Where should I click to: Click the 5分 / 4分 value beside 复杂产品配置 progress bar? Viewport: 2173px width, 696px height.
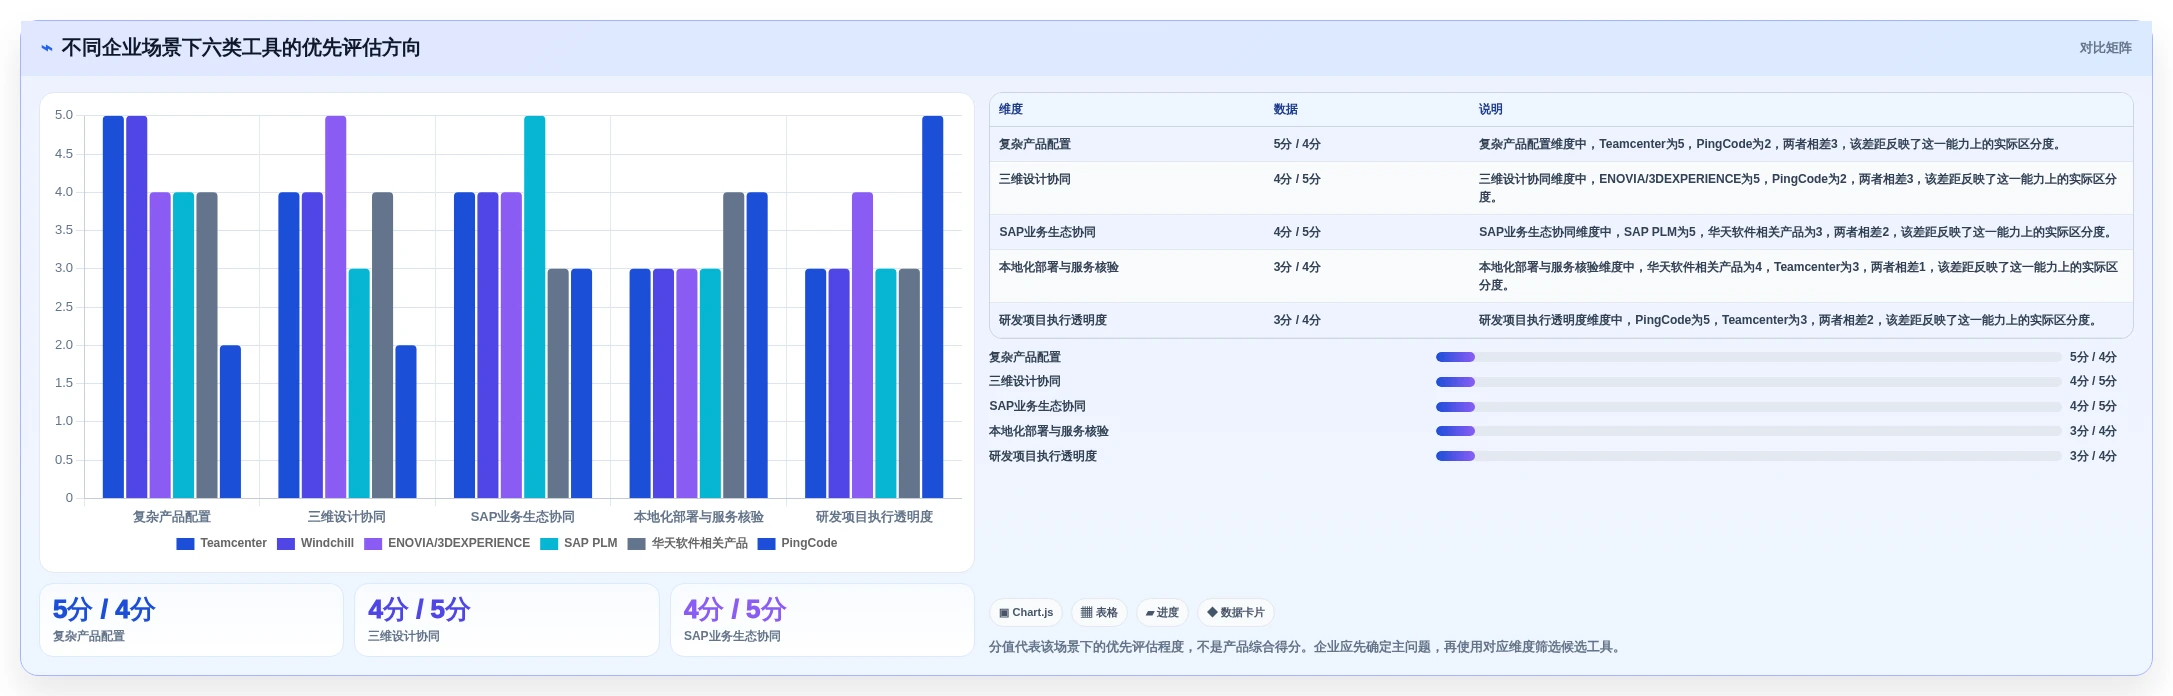pyautogui.click(x=2093, y=357)
